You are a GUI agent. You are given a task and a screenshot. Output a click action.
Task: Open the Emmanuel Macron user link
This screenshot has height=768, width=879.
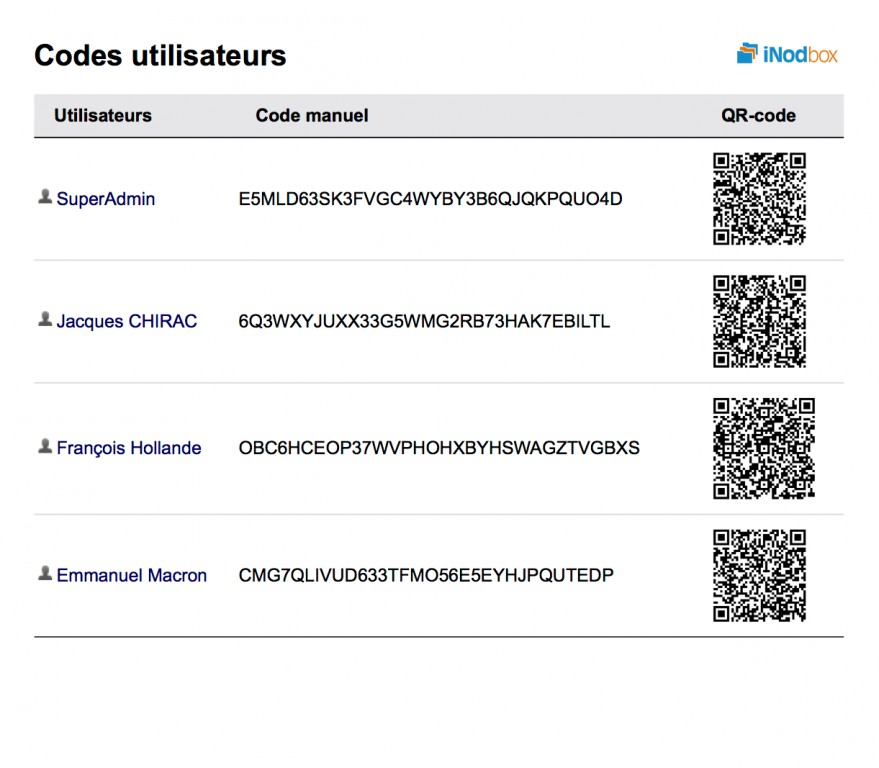(x=132, y=575)
